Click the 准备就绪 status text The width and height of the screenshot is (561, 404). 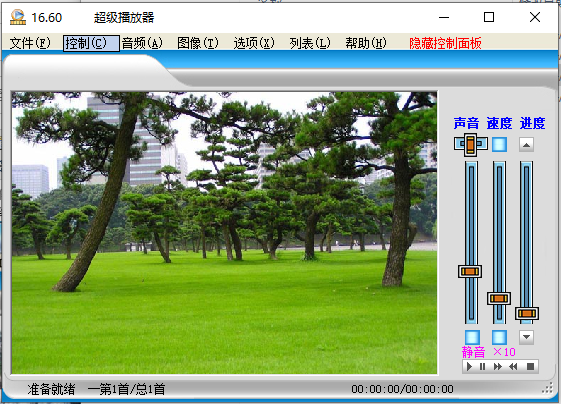[52, 389]
